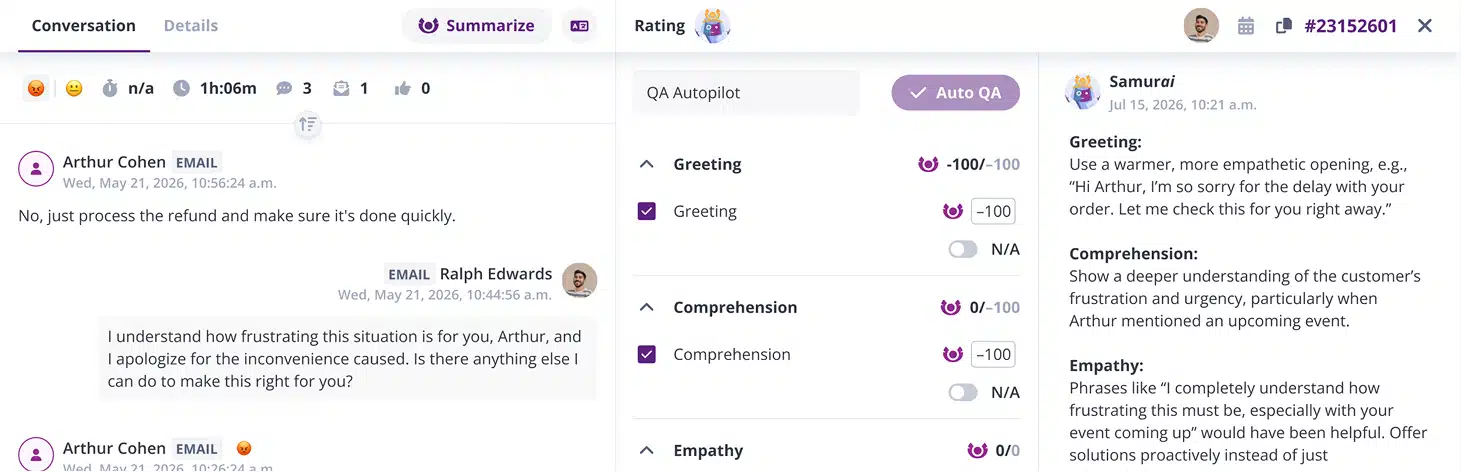Collapse the Empathy section
Image resolution: width=1461 pixels, height=472 pixels.
click(x=647, y=450)
